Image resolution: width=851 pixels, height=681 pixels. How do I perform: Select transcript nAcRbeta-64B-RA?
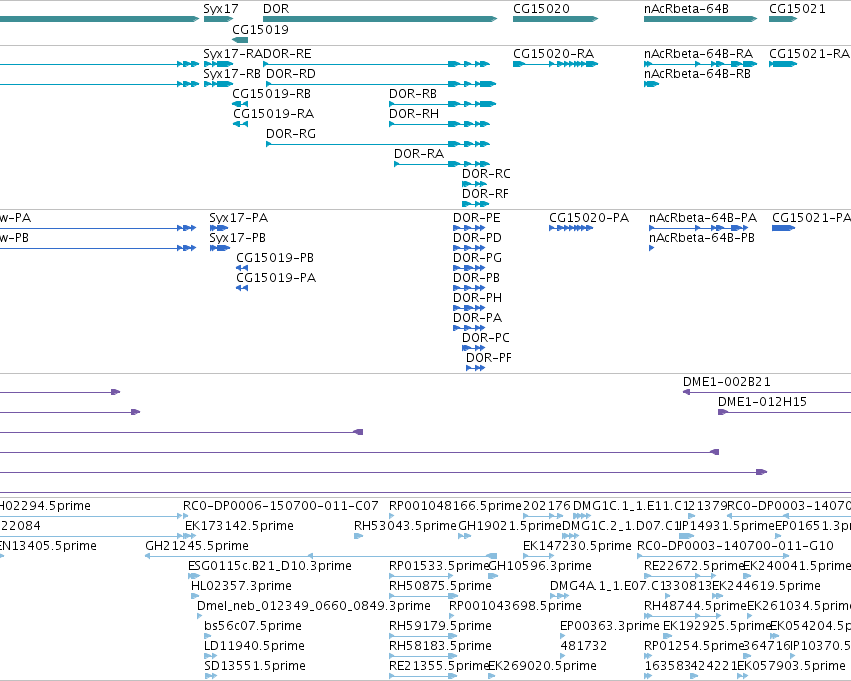tap(698, 54)
